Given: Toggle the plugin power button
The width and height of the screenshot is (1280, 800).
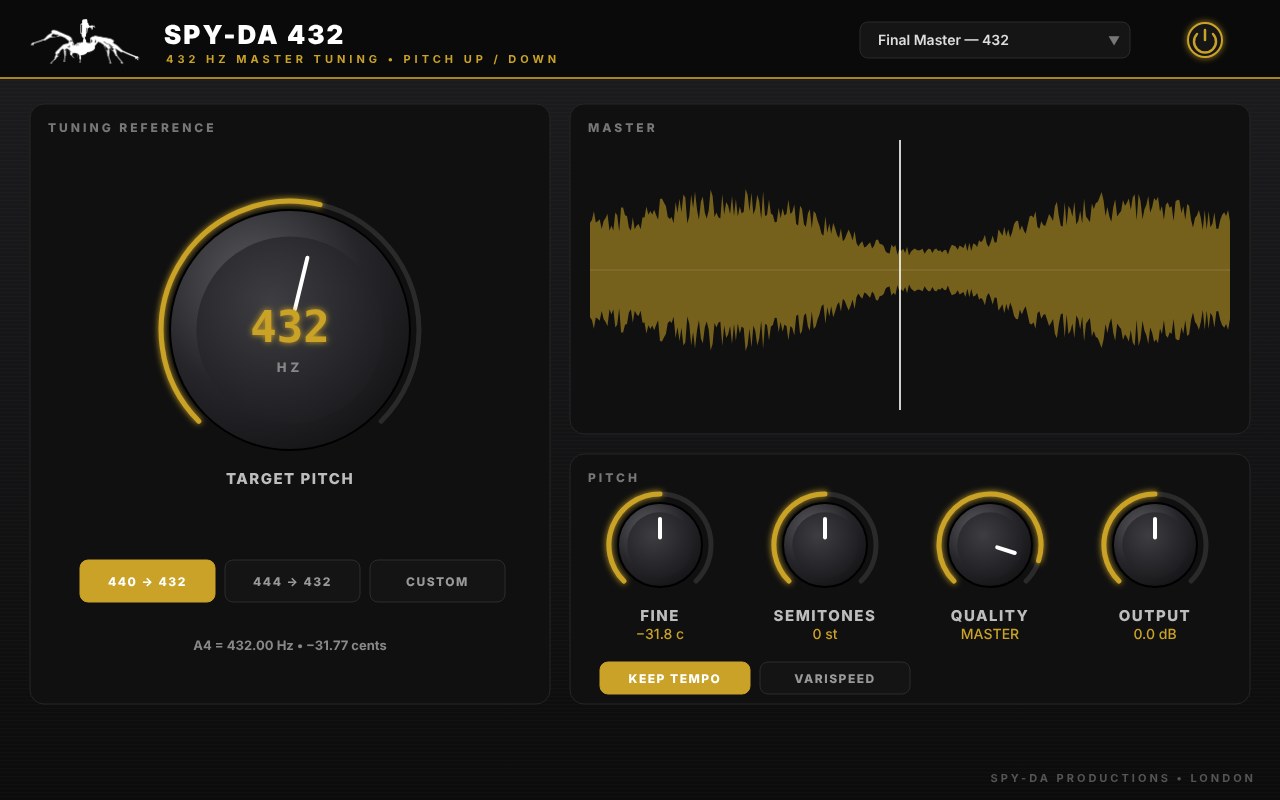Looking at the screenshot, I should click(x=1205, y=40).
